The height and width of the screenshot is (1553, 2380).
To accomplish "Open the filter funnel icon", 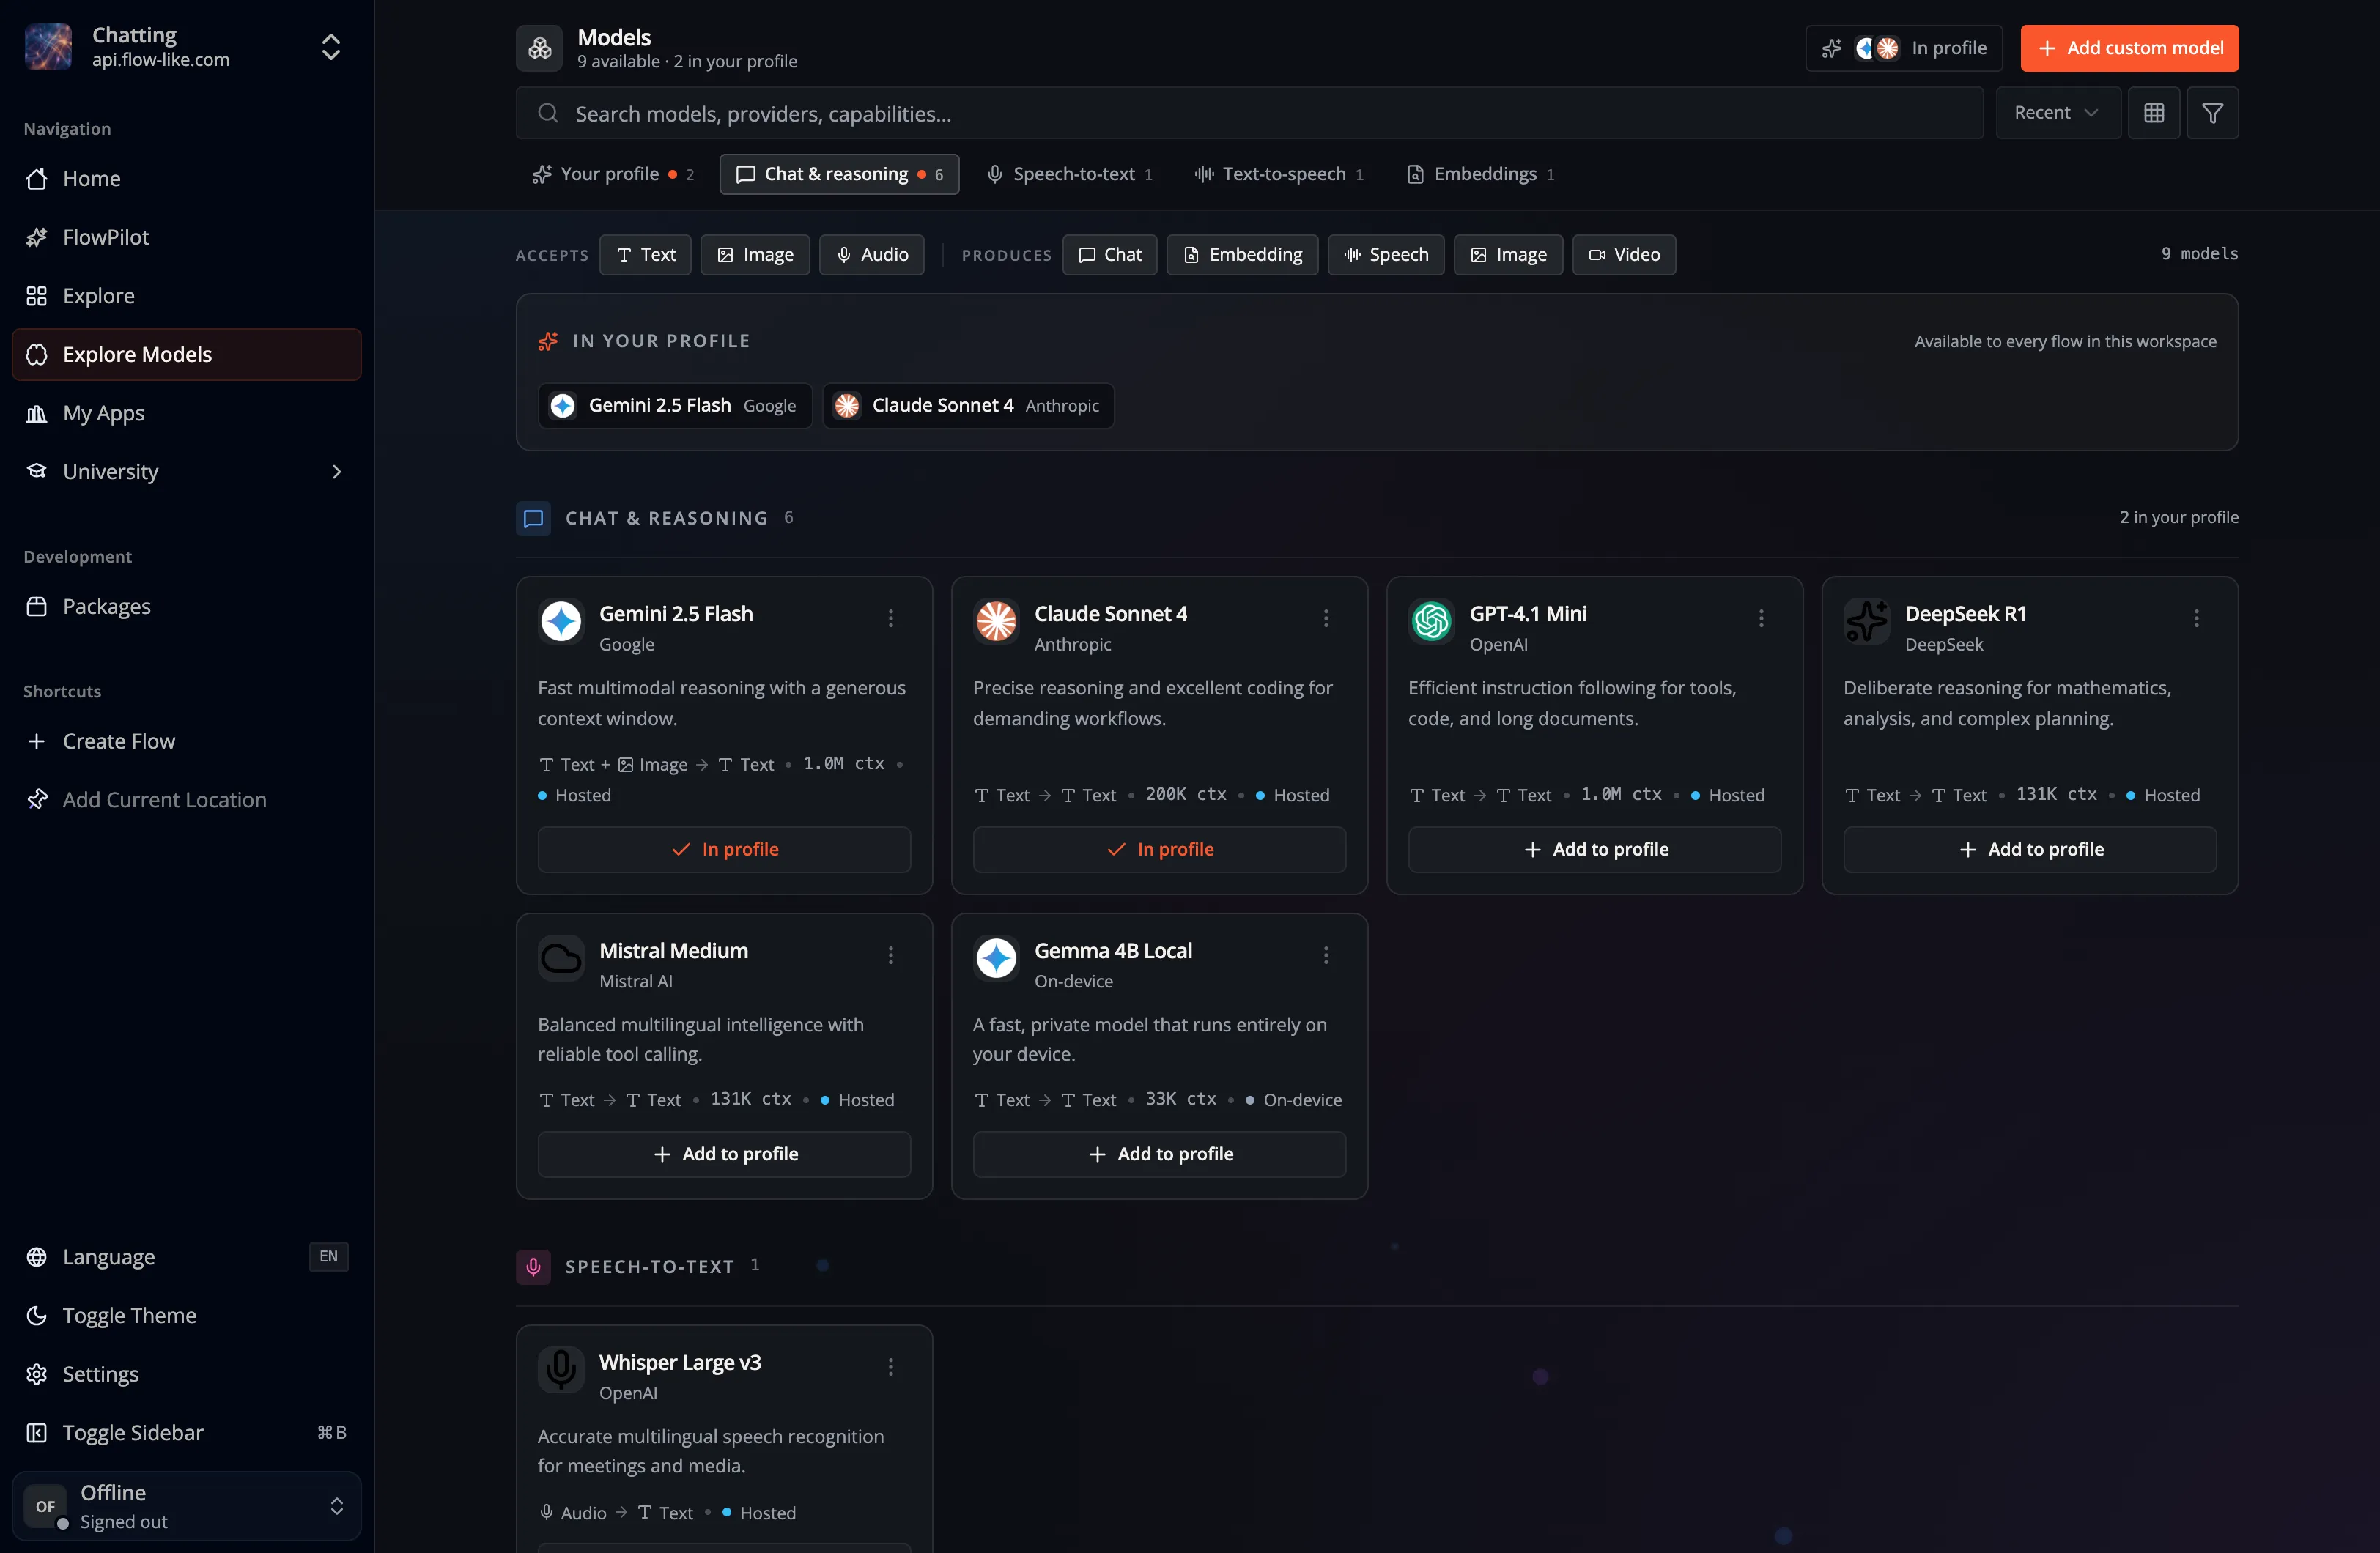I will click(2212, 113).
